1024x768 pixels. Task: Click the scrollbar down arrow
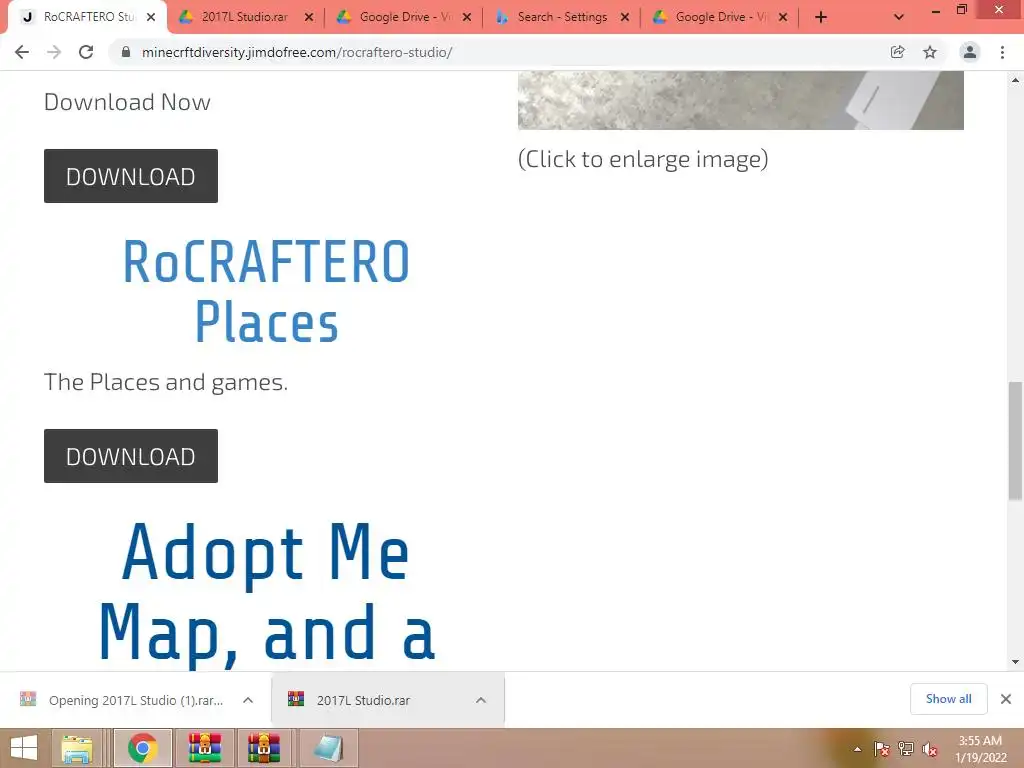[1016, 662]
